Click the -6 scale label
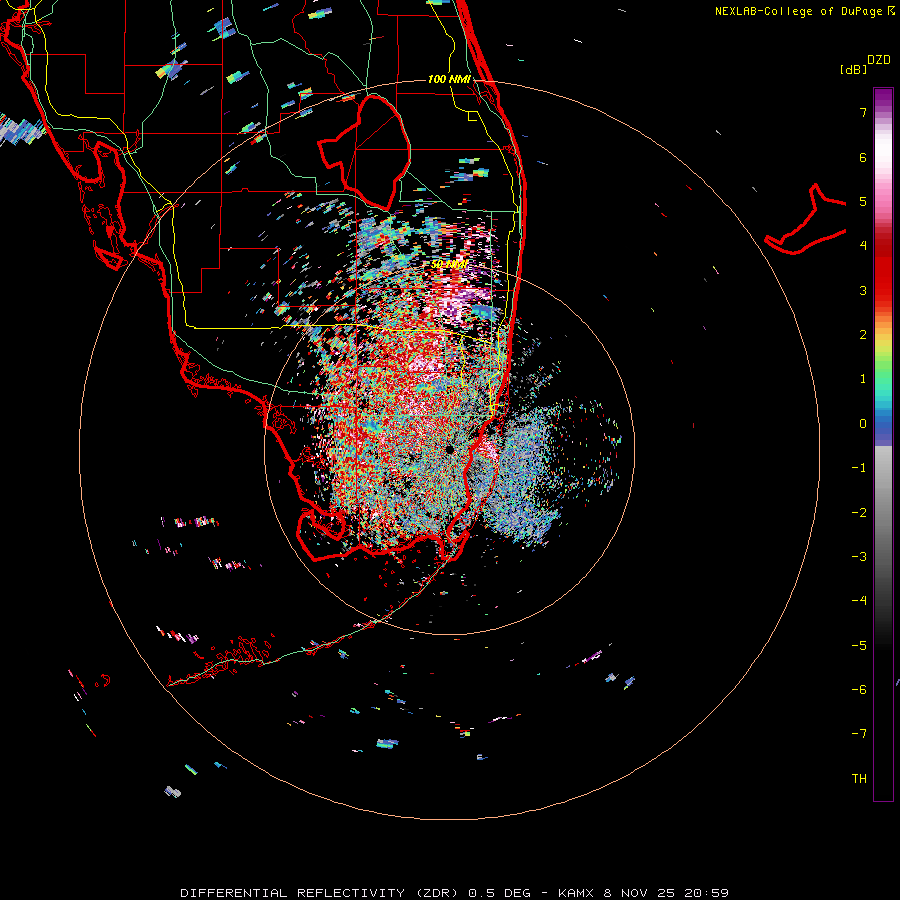The width and height of the screenshot is (900, 900). 859,690
